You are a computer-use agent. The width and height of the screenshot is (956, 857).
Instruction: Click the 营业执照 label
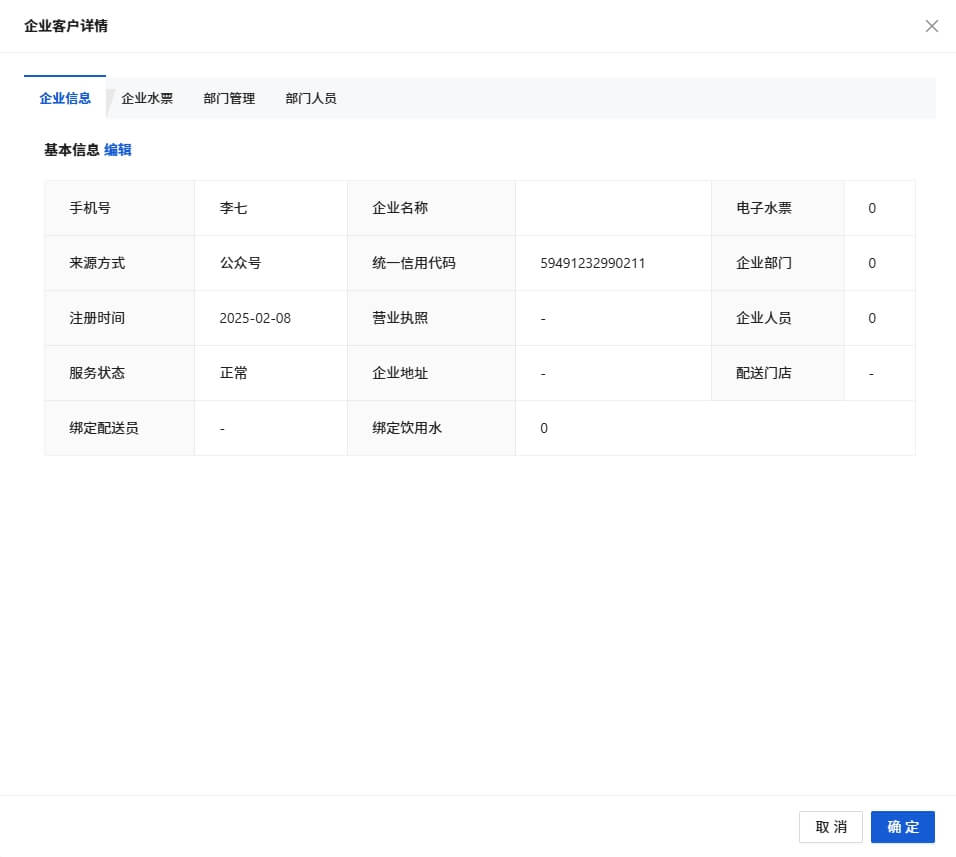(400, 318)
